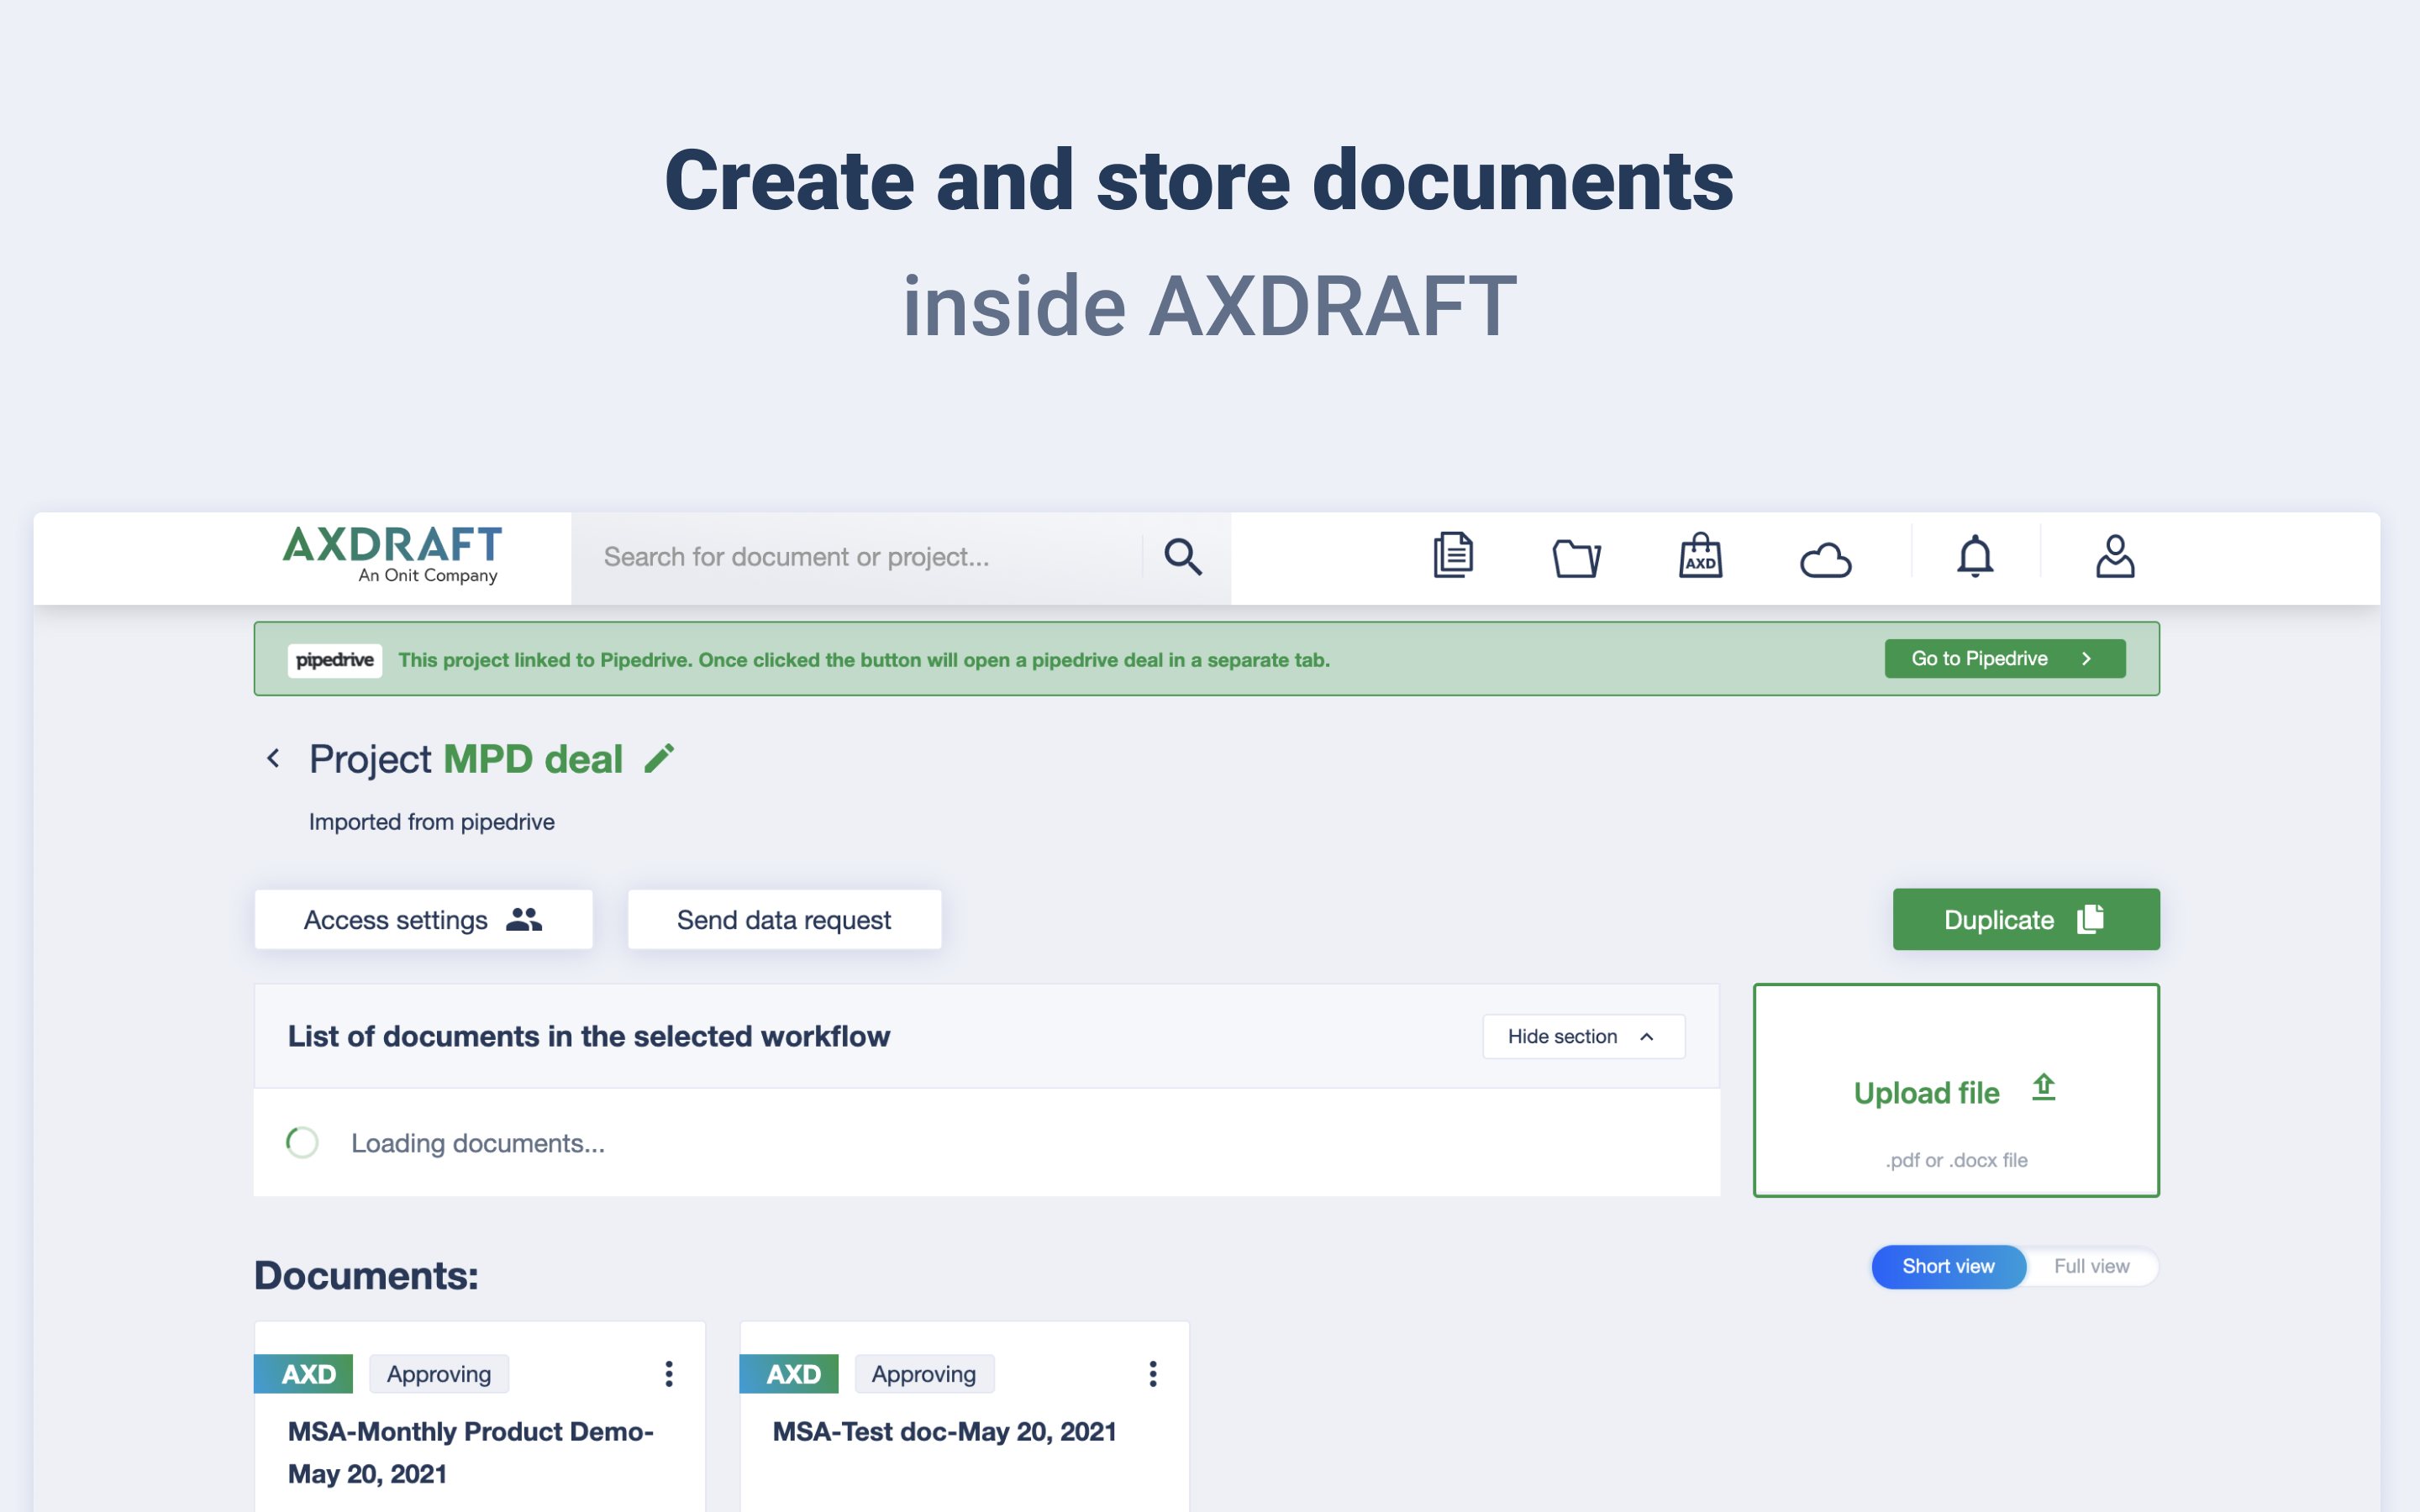Click the Duplicate button

[2026, 920]
